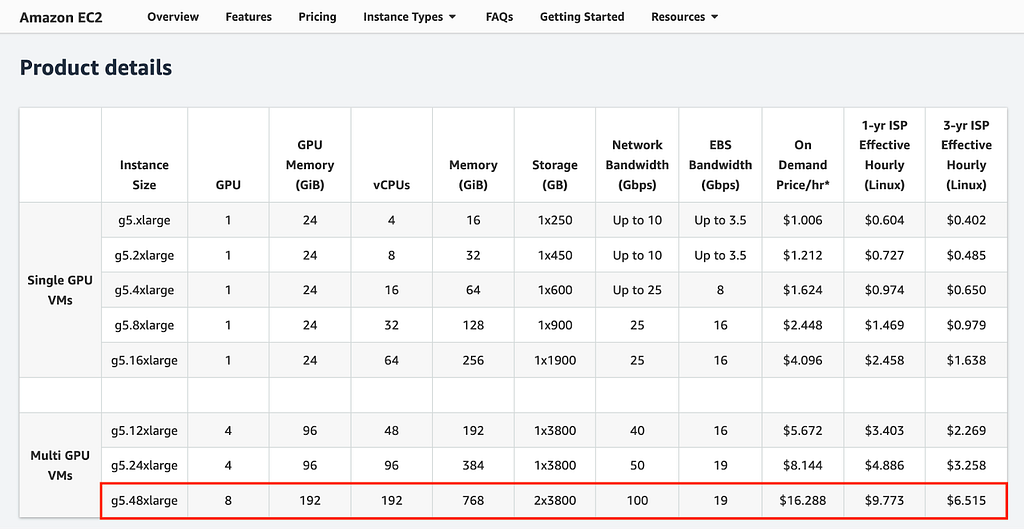Select the g5.24xlarge instance cell

(144, 466)
